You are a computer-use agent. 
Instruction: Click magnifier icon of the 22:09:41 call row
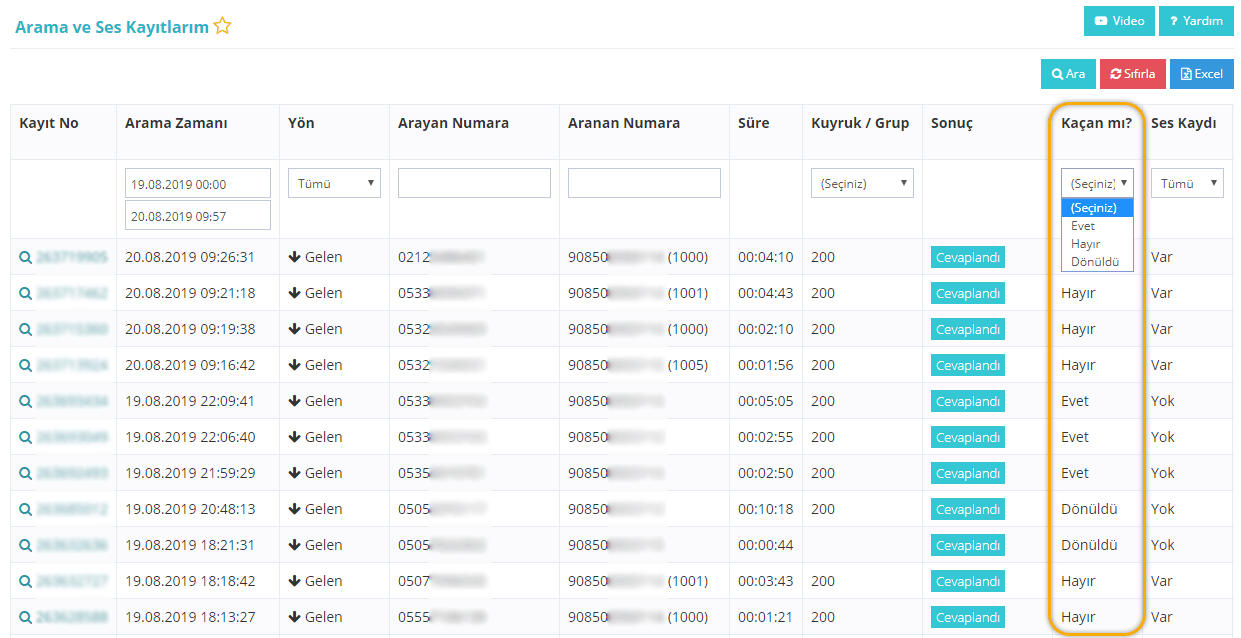point(25,401)
